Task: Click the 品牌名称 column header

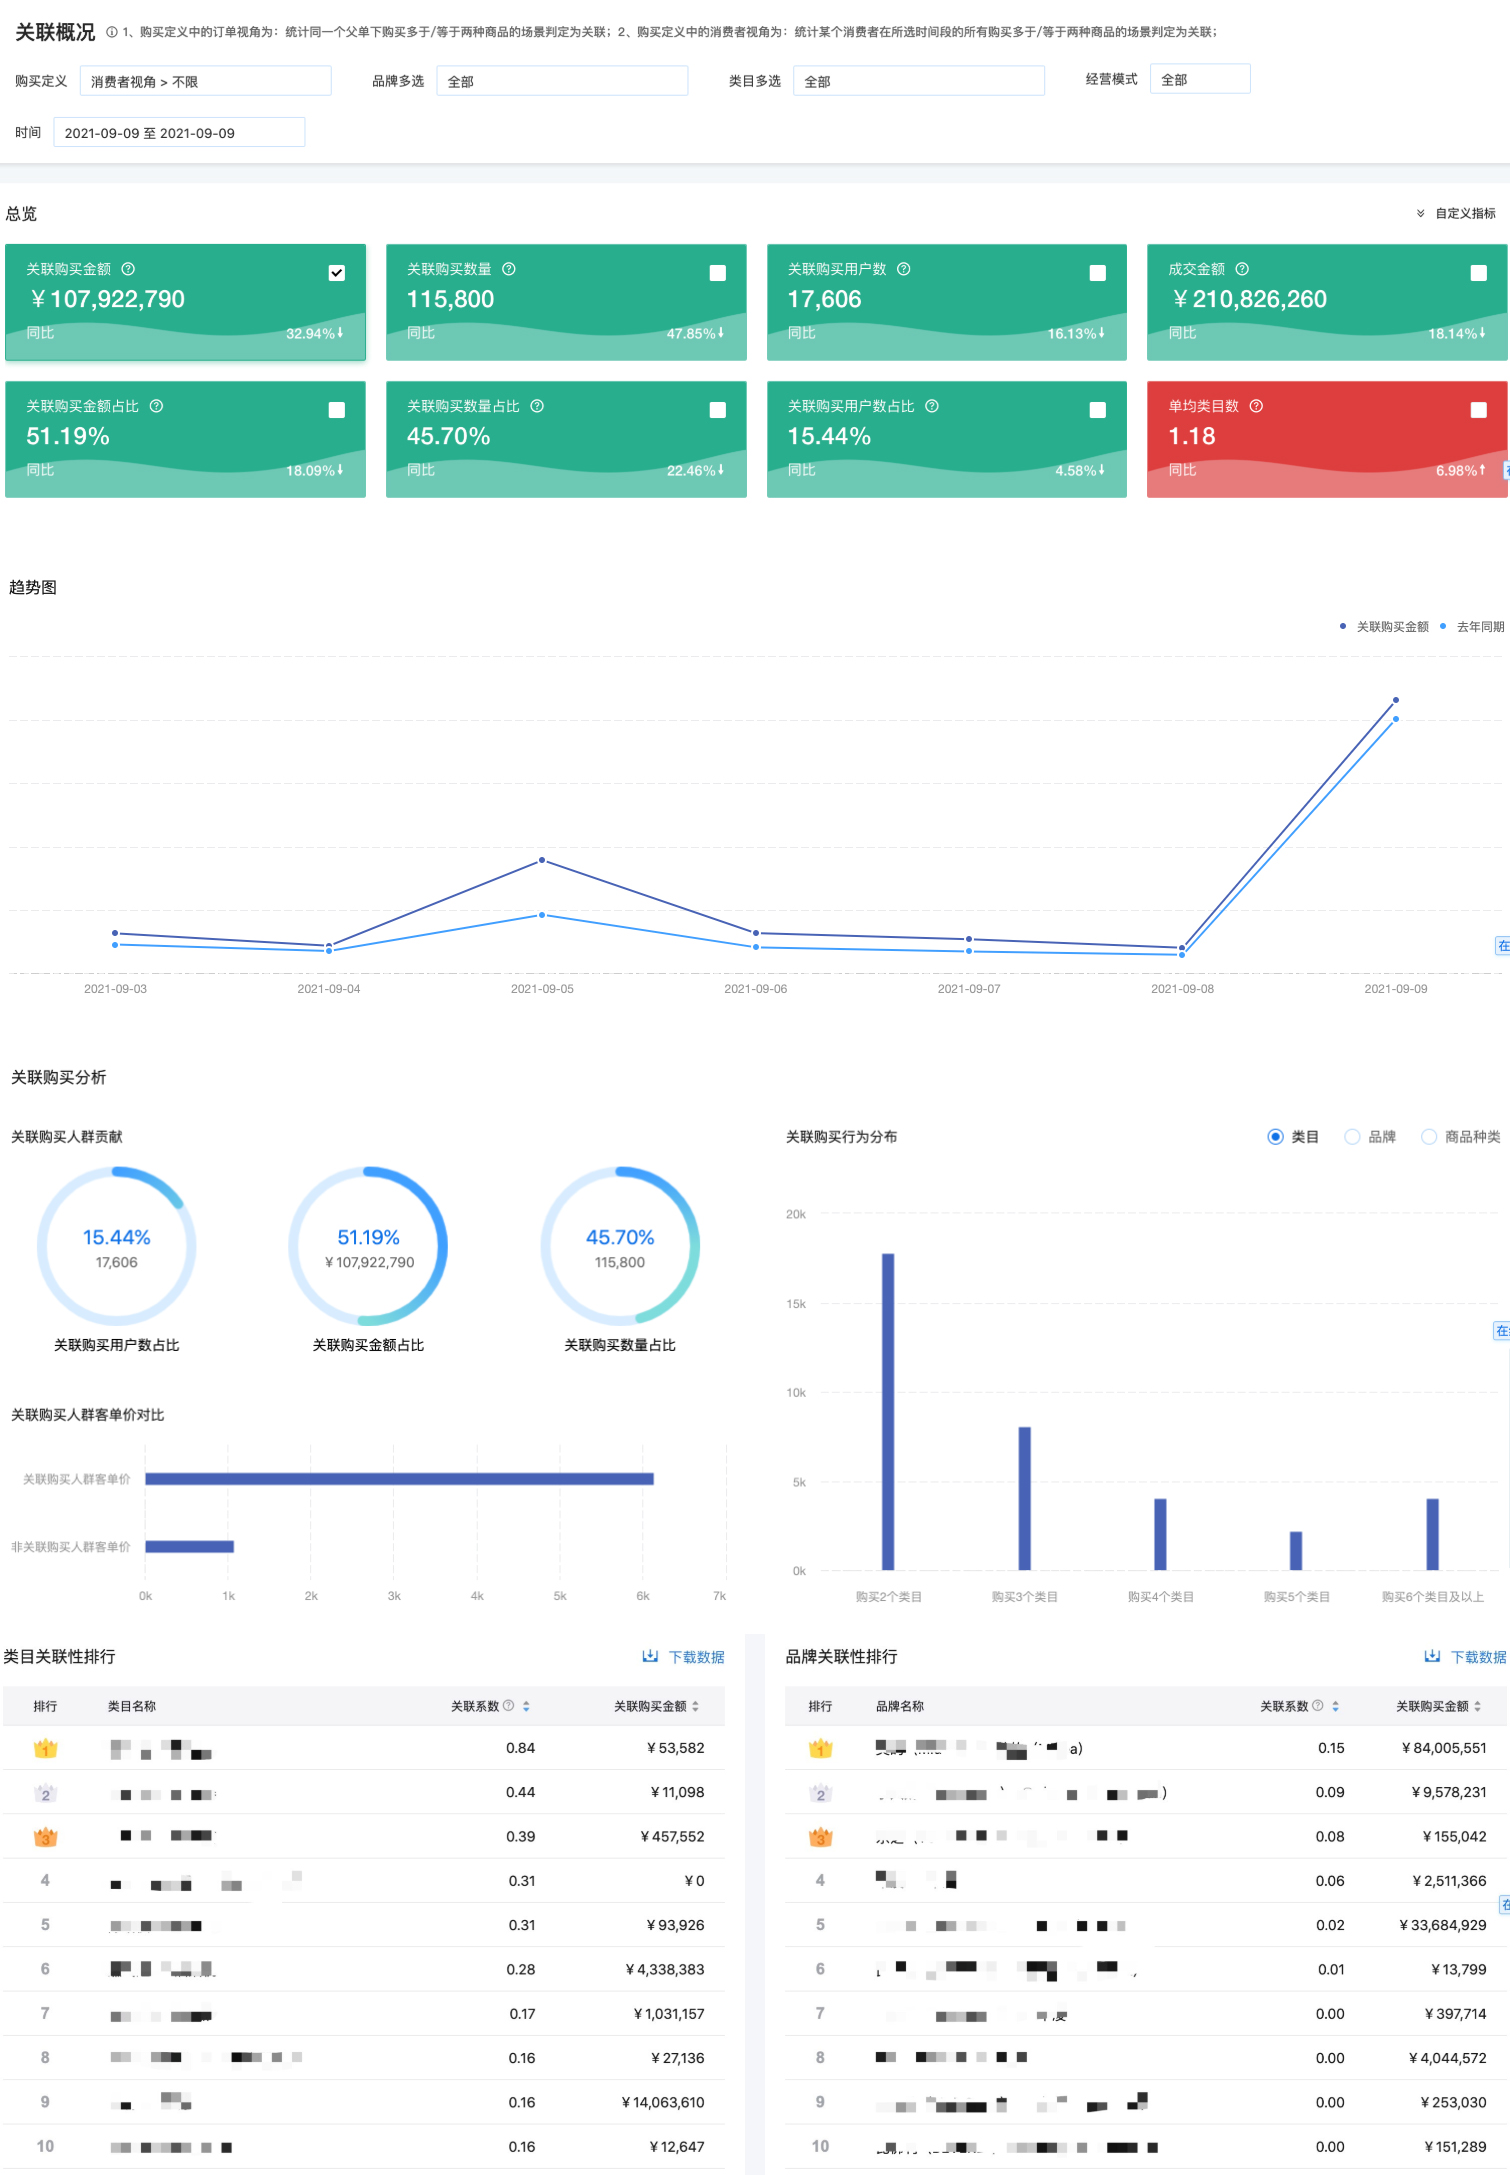Action: click(x=900, y=1706)
